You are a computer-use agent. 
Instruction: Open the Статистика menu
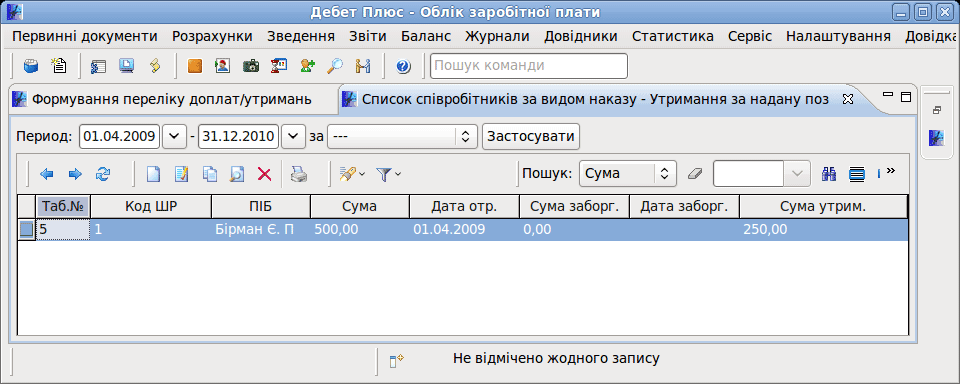click(672, 36)
